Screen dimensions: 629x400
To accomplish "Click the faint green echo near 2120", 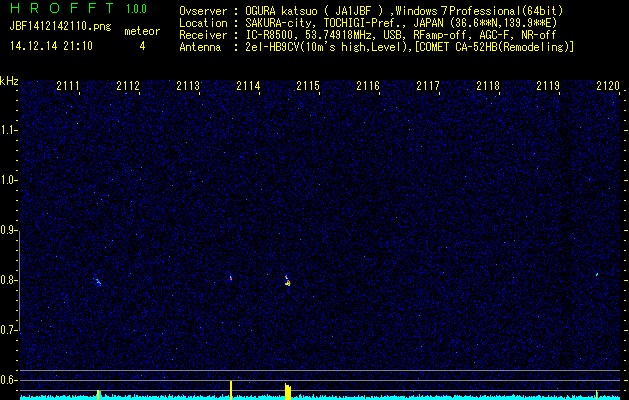I will coord(597,274).
